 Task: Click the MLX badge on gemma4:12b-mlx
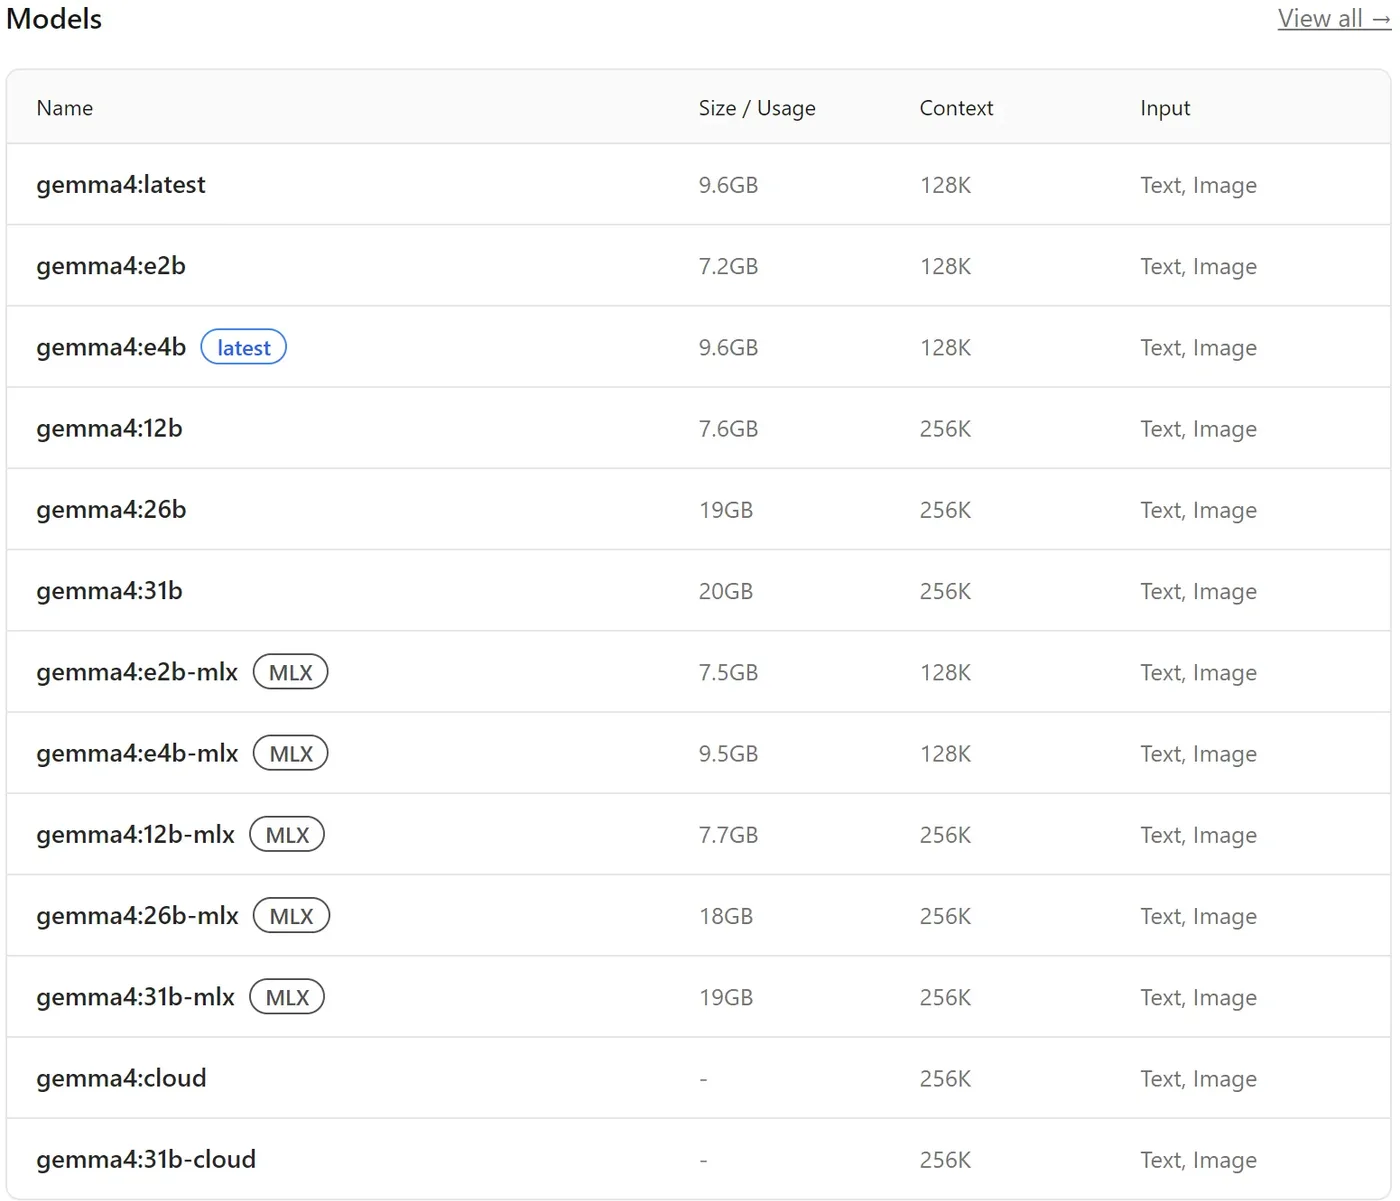[287, 834]
